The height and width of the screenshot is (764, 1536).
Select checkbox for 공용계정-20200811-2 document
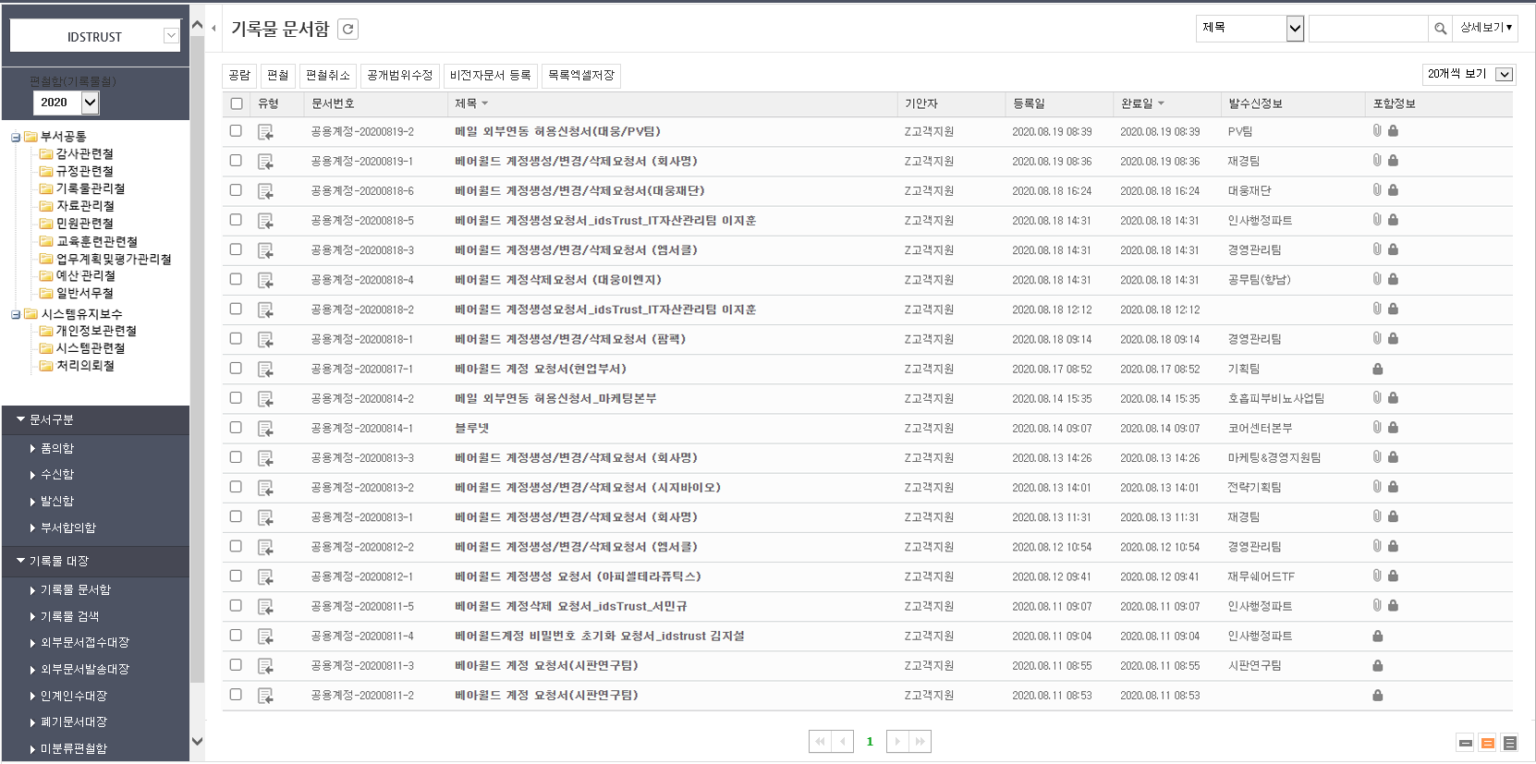point(236,695)
